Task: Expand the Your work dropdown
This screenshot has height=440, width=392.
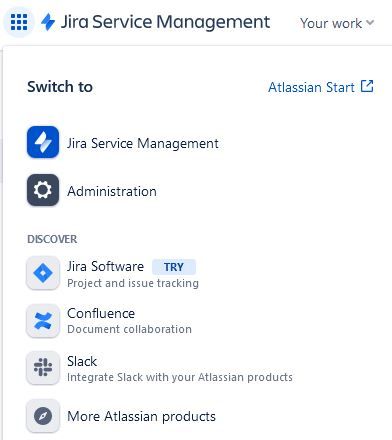Action: (337, 23)
